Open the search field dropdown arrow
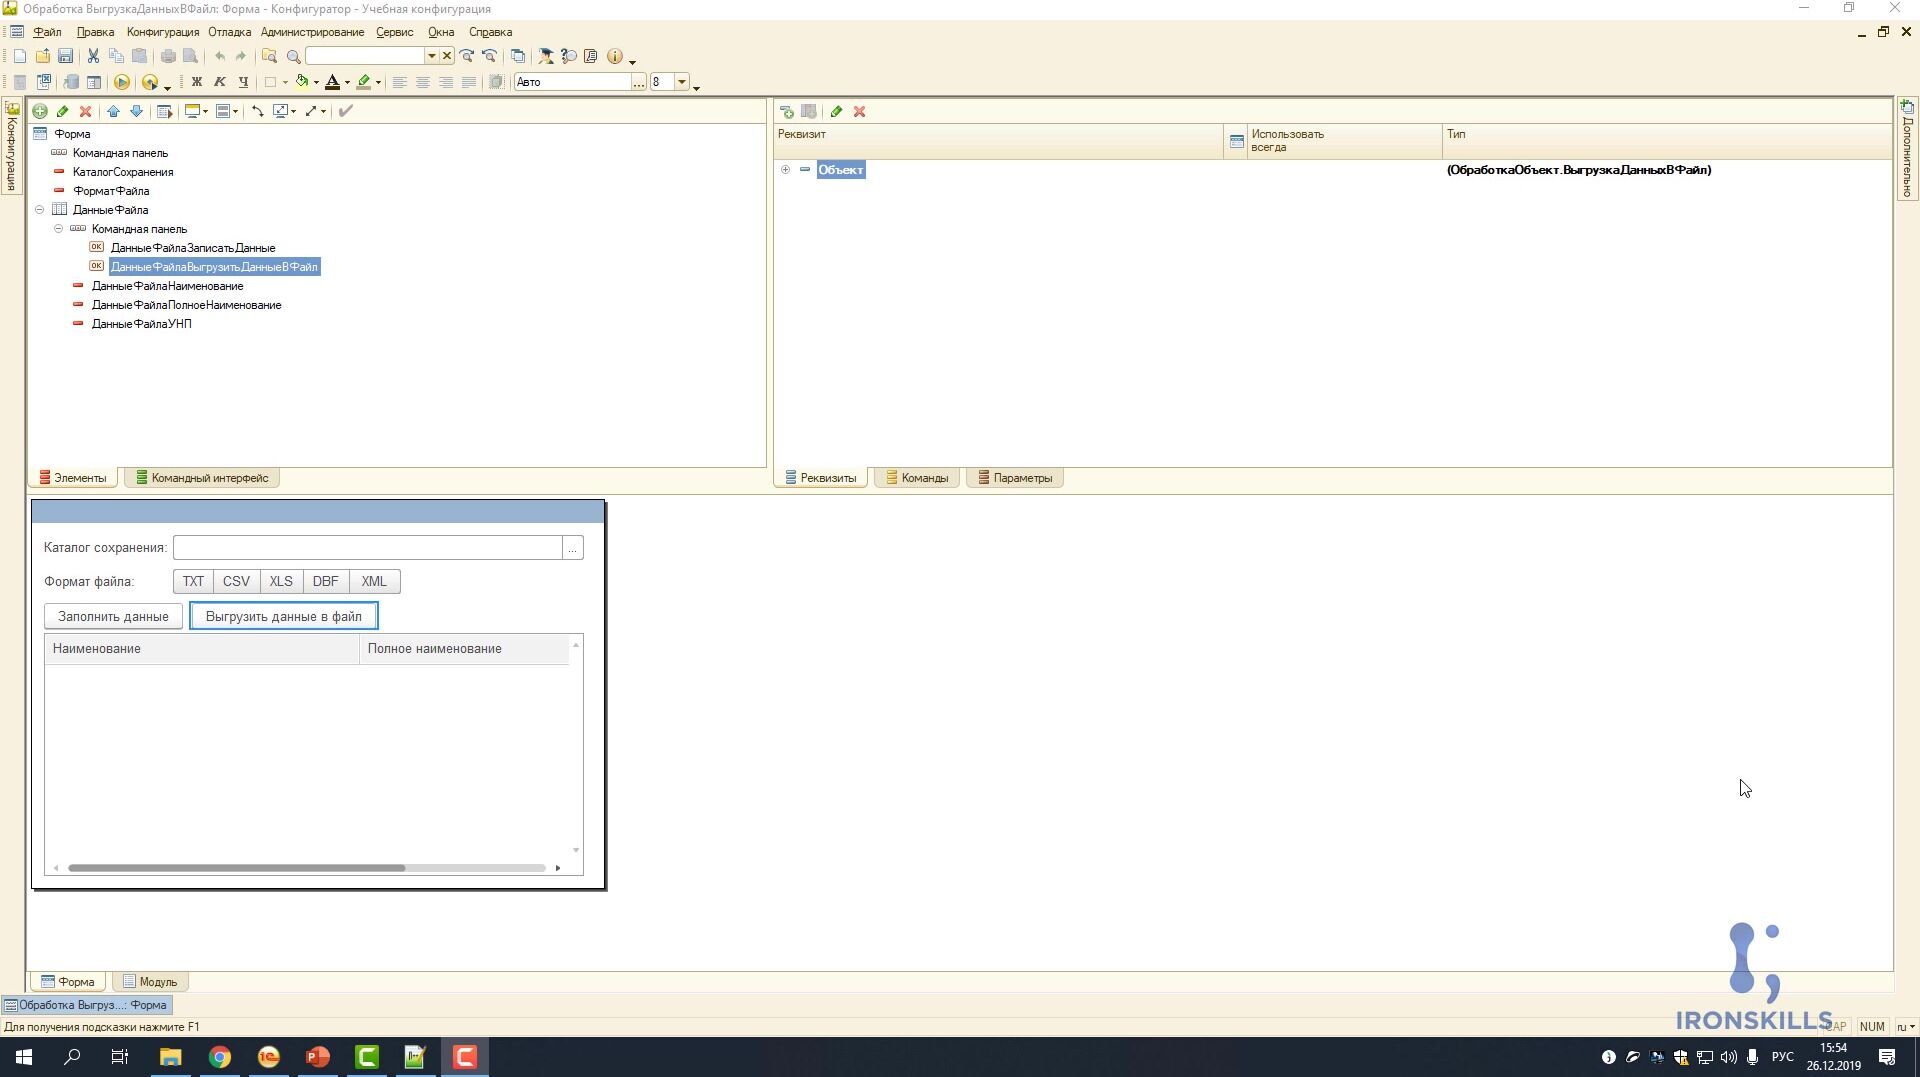 click(432, 56)
